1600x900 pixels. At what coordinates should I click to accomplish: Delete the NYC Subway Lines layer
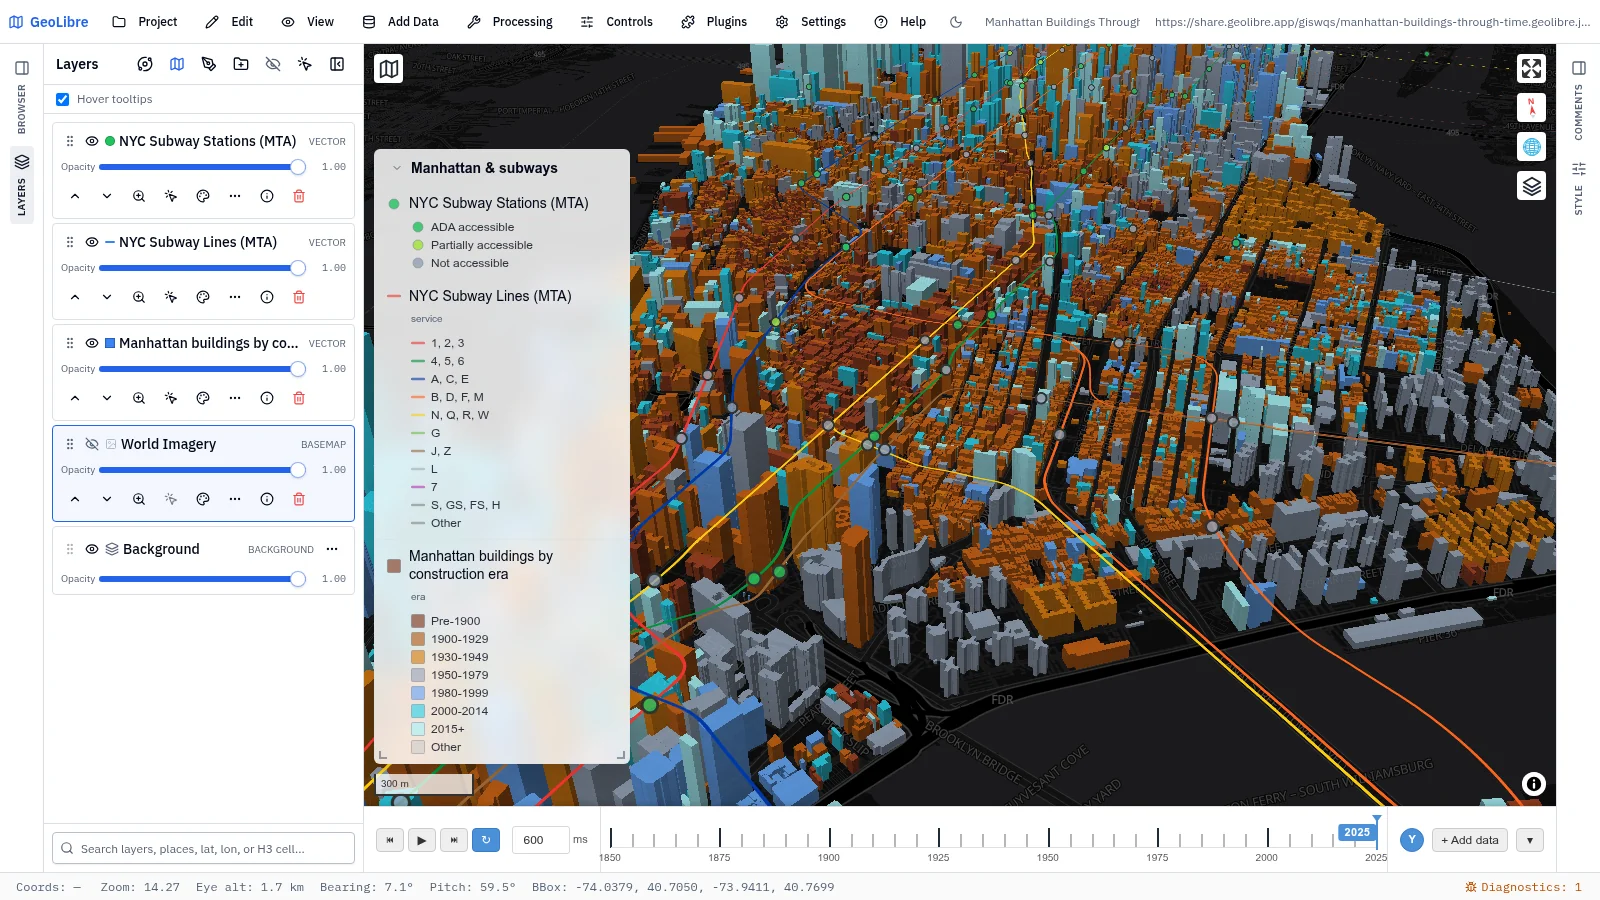pos(299,297)
